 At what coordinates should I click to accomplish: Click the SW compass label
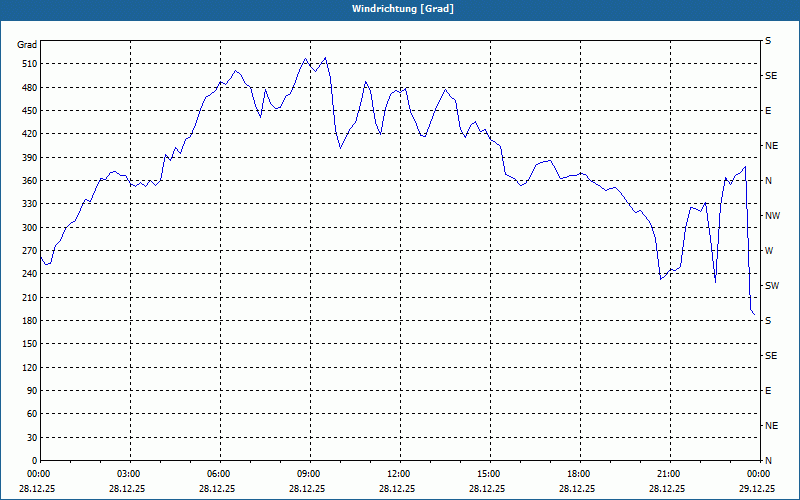772,286
